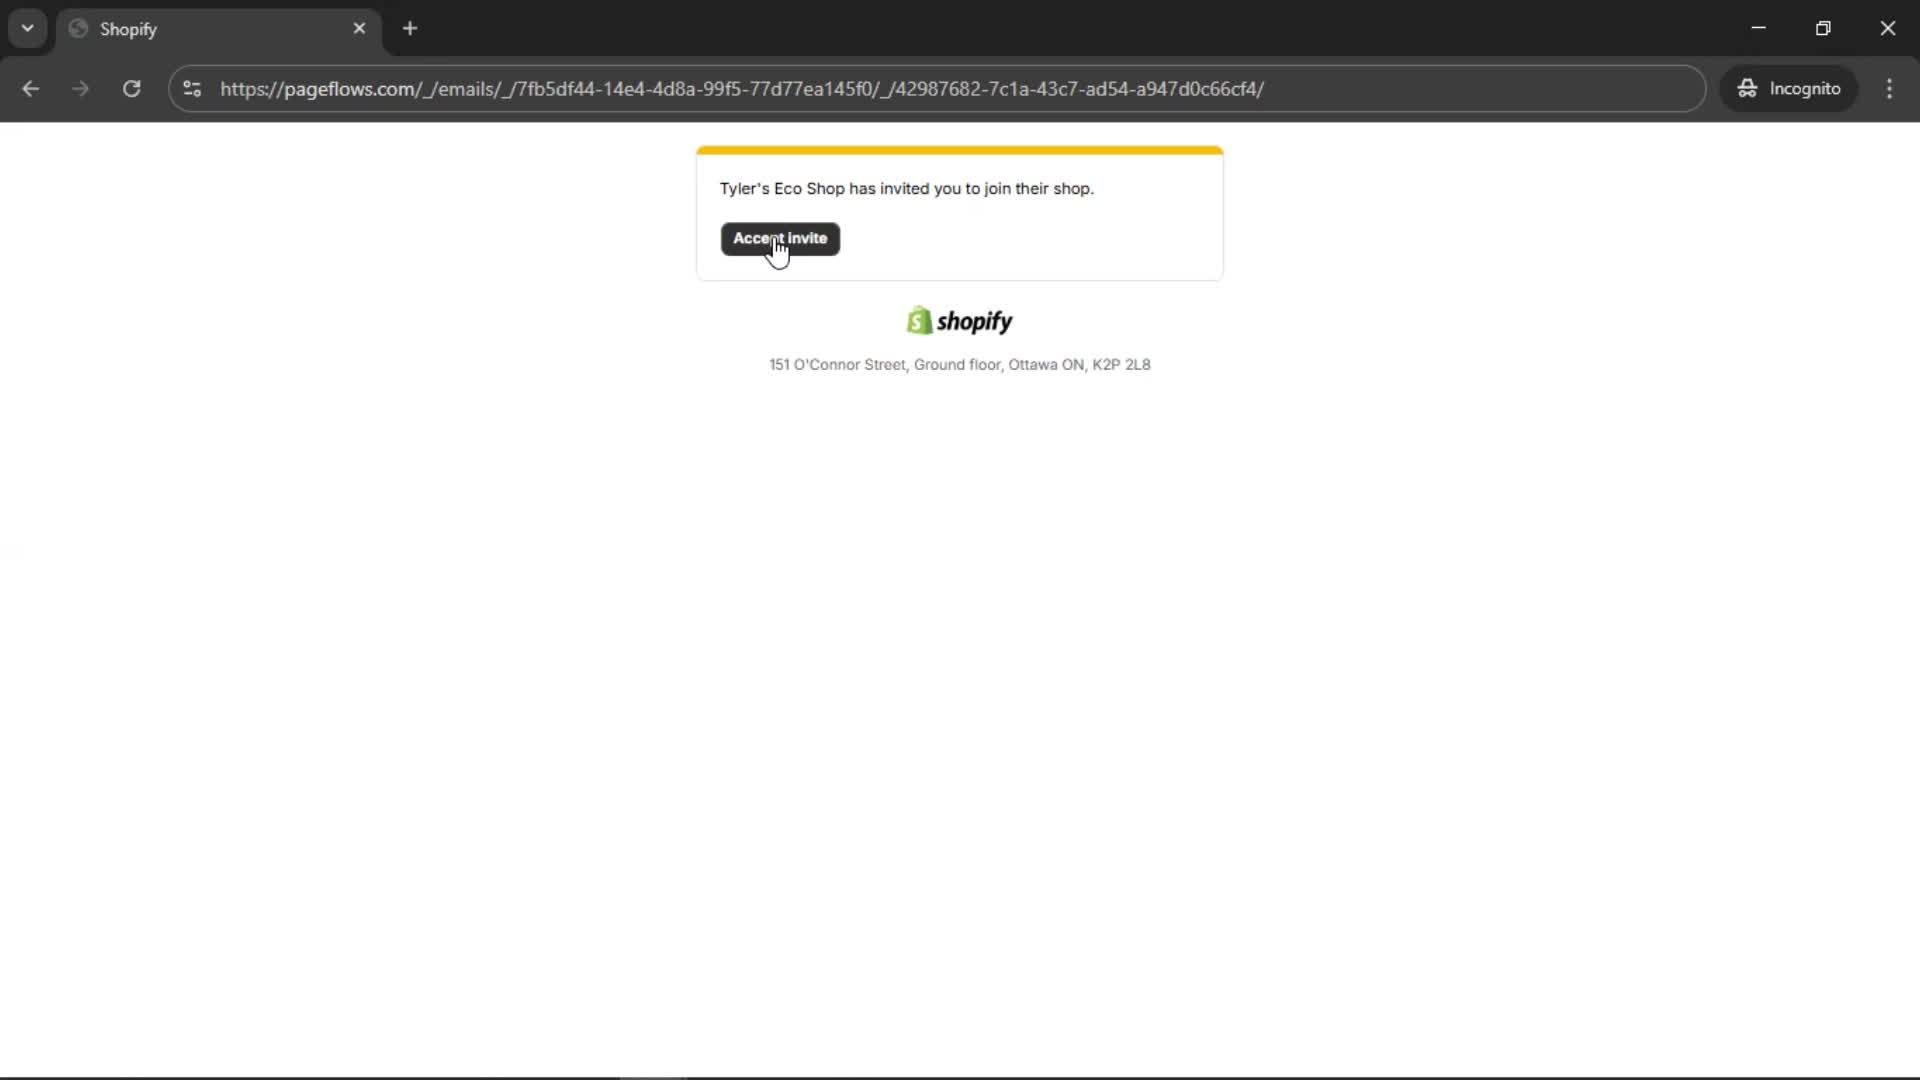Restore down the browser window
This screenshot has height=1080, width=1920.
tap(1823, 29)
